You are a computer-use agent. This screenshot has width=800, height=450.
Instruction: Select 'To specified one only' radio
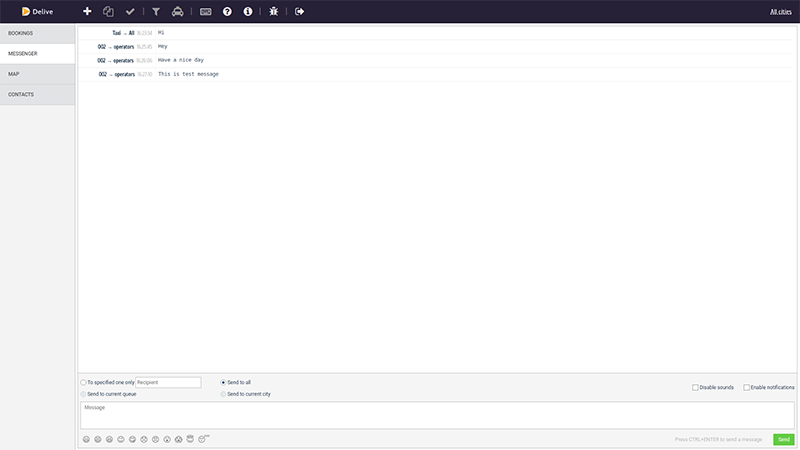[83, 382]
